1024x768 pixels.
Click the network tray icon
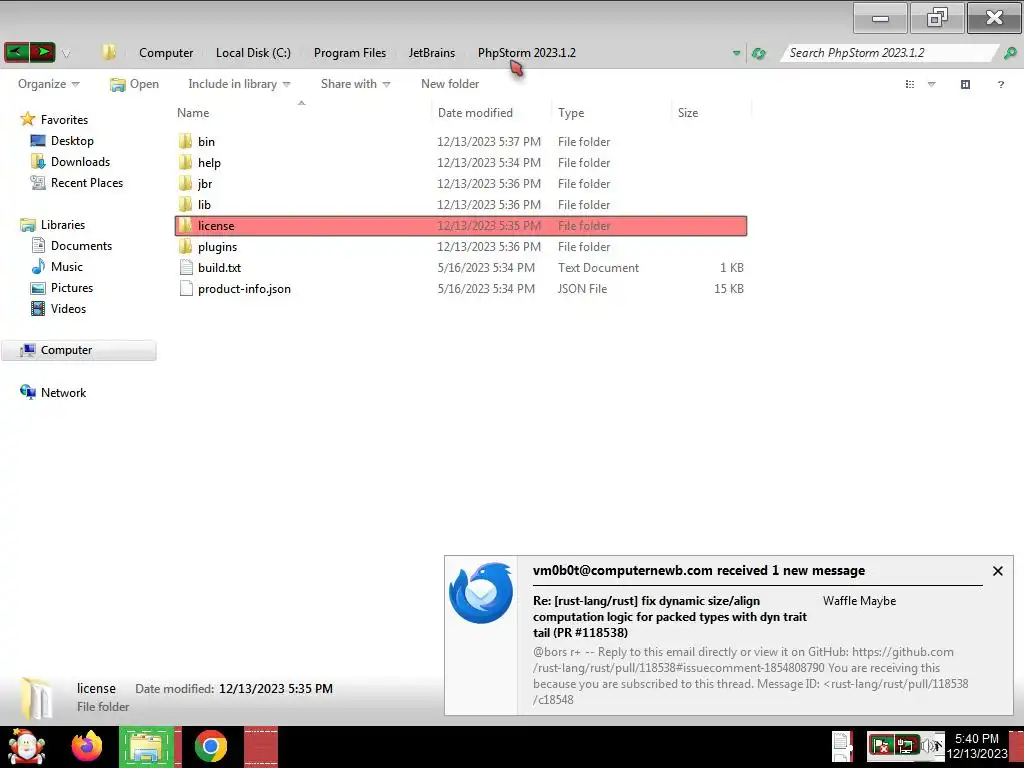tap(906, 745)
